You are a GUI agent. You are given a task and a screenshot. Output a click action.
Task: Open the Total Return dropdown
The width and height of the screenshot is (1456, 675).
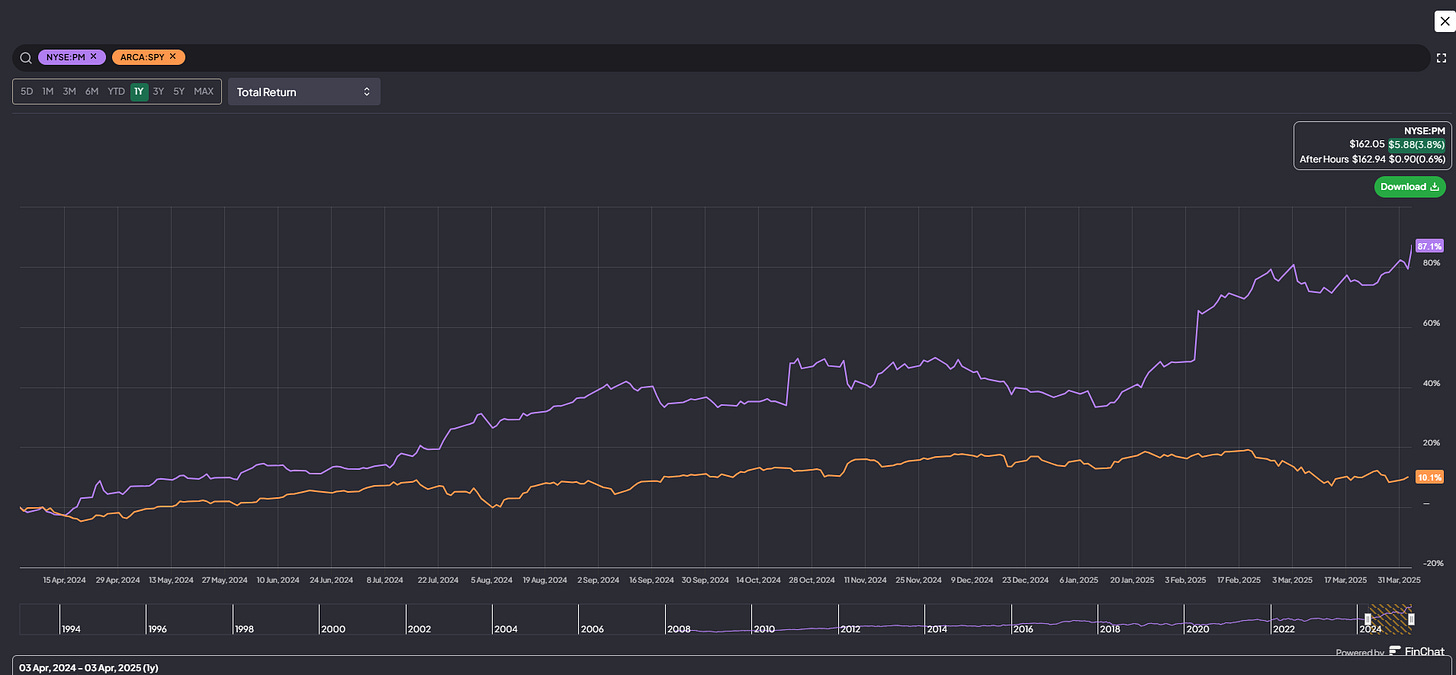pos(304,92)
